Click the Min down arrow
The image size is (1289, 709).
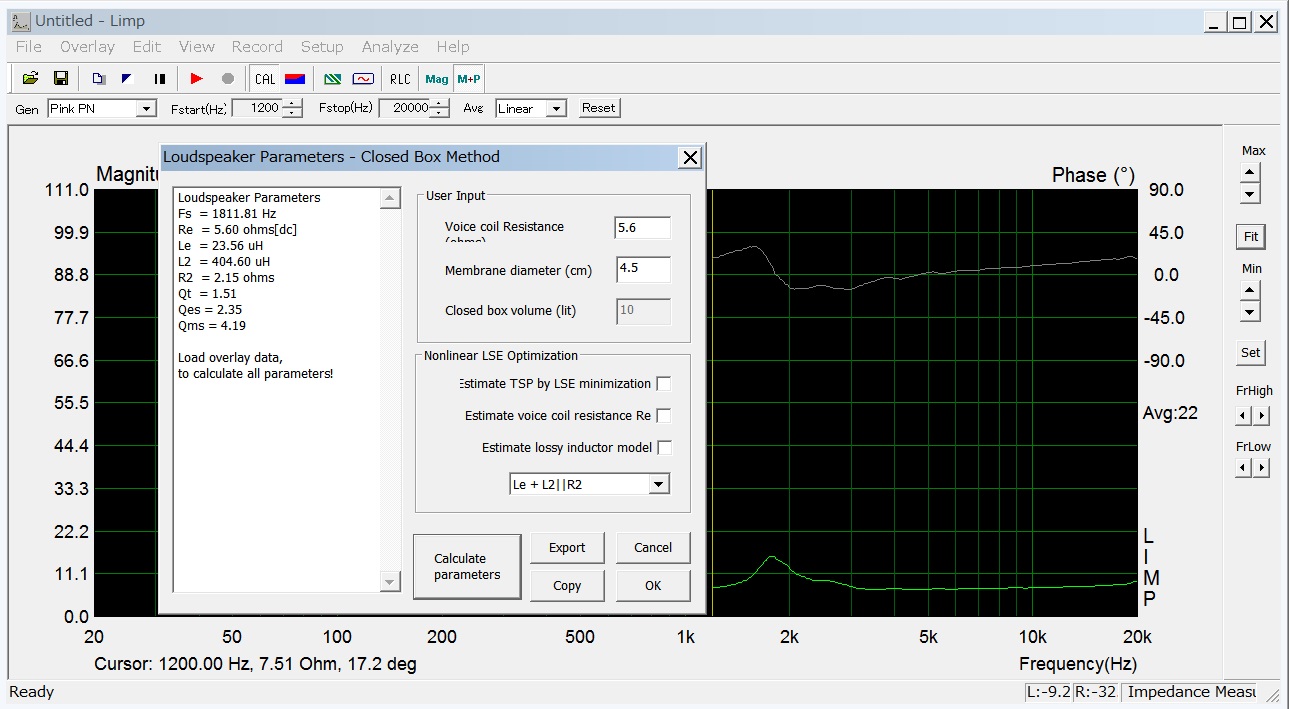tap(1250, 311)
